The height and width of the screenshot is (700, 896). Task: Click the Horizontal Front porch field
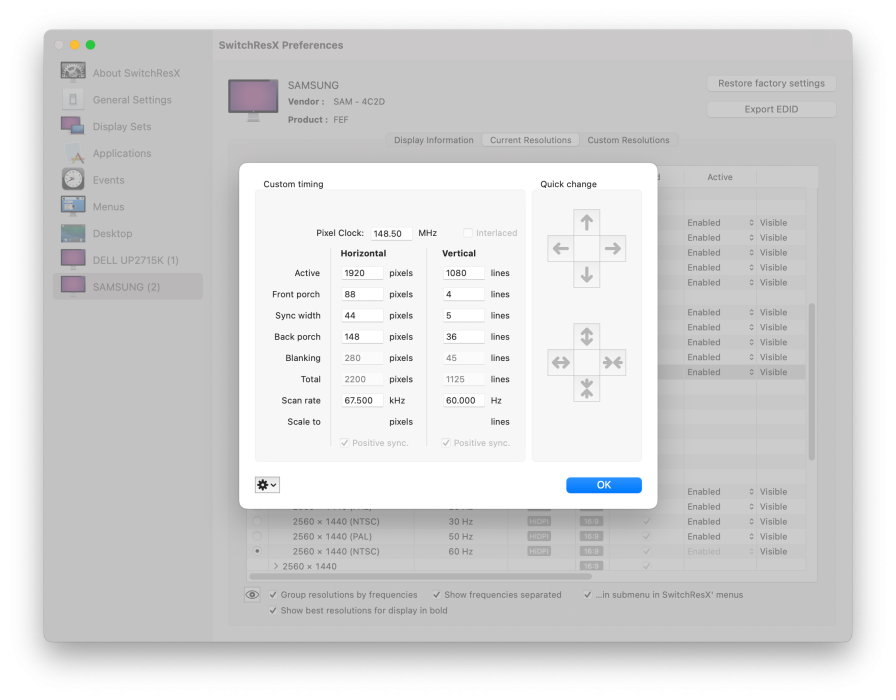pos(362,294)
